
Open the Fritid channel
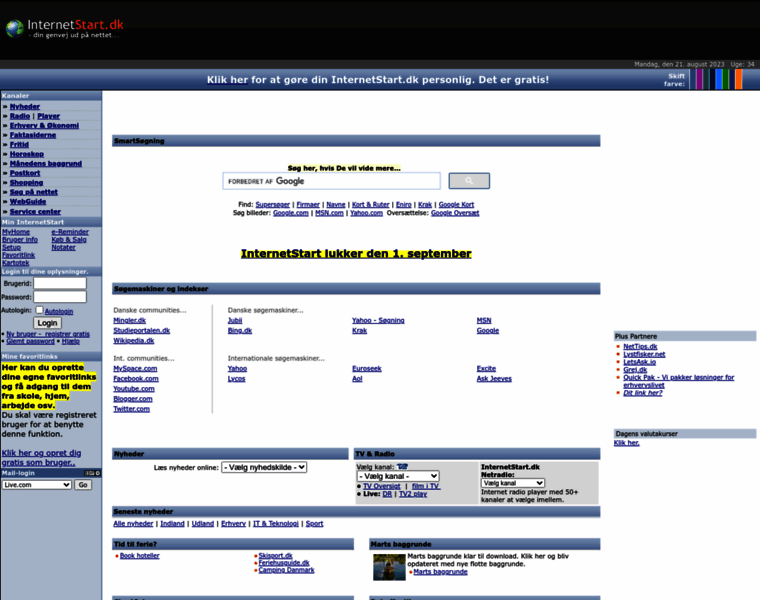19,144
